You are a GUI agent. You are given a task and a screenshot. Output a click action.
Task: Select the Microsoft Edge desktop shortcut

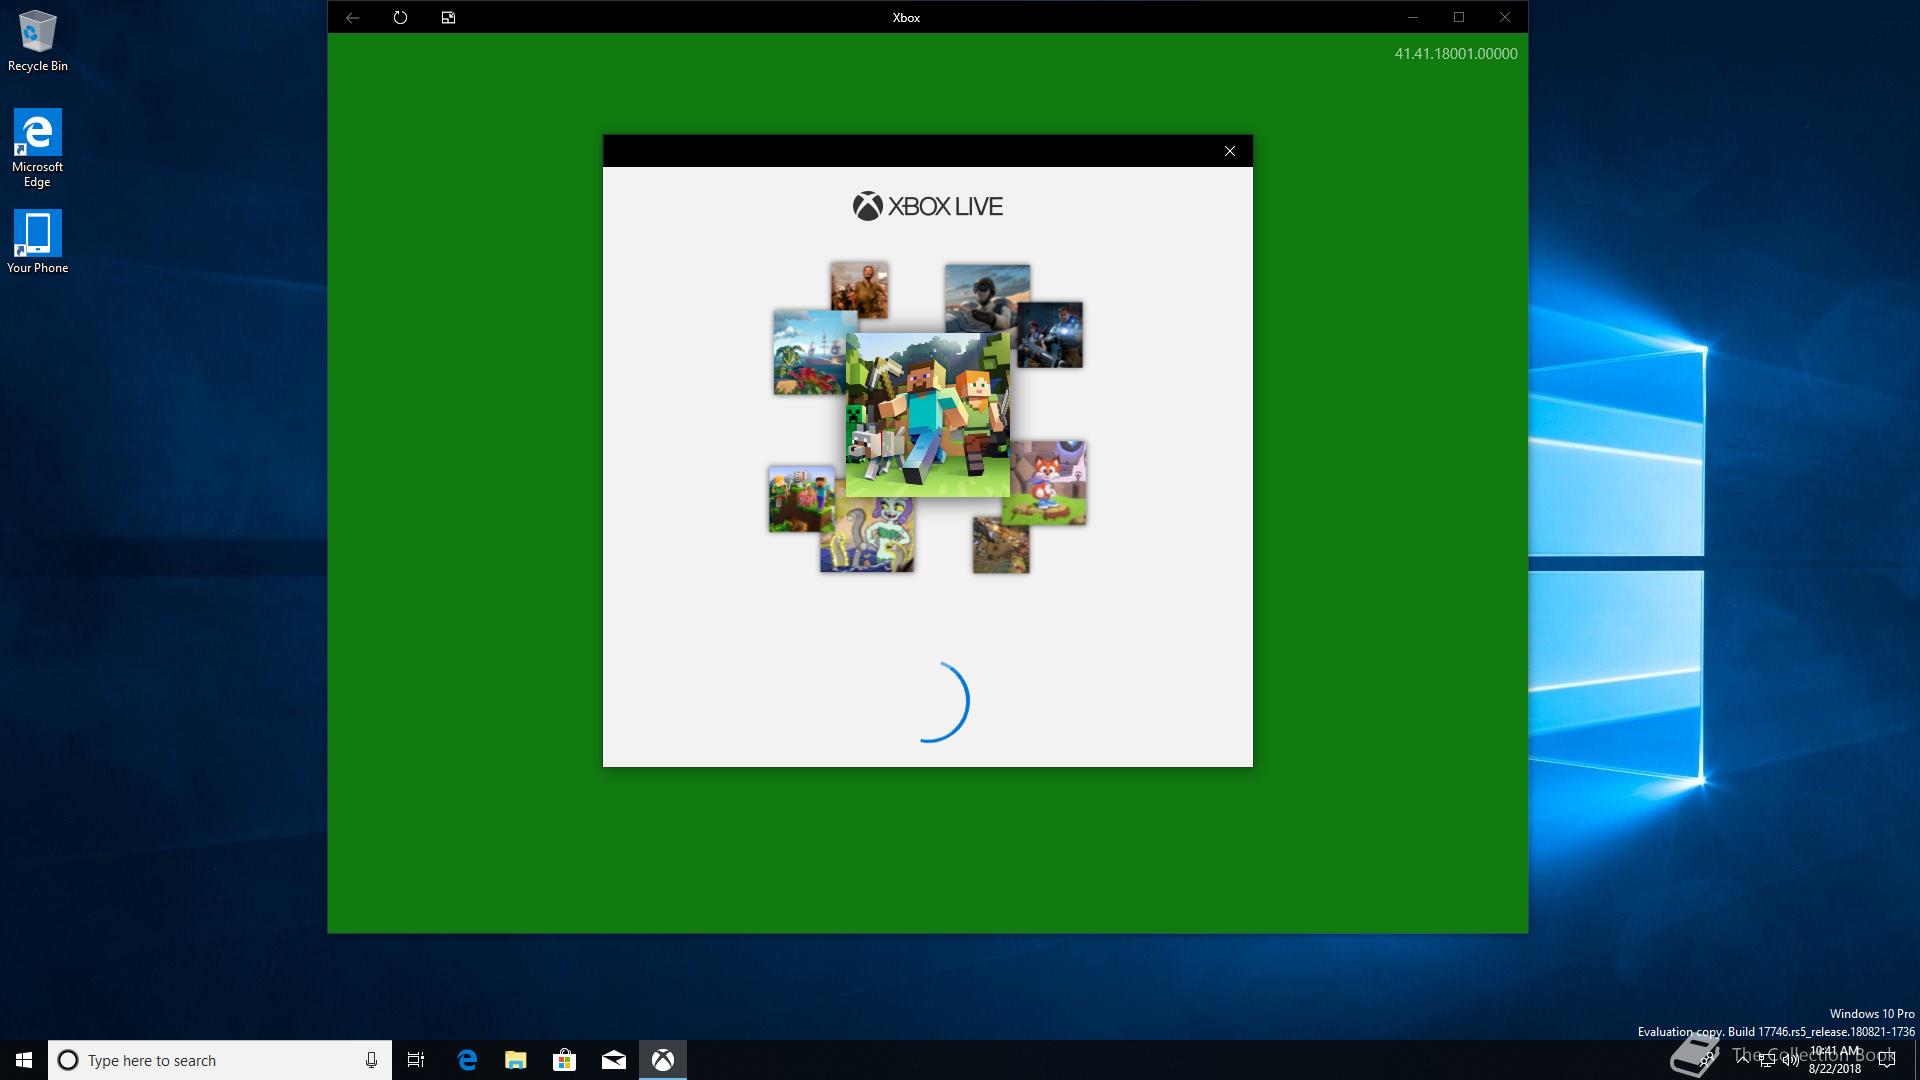[37, 148]
